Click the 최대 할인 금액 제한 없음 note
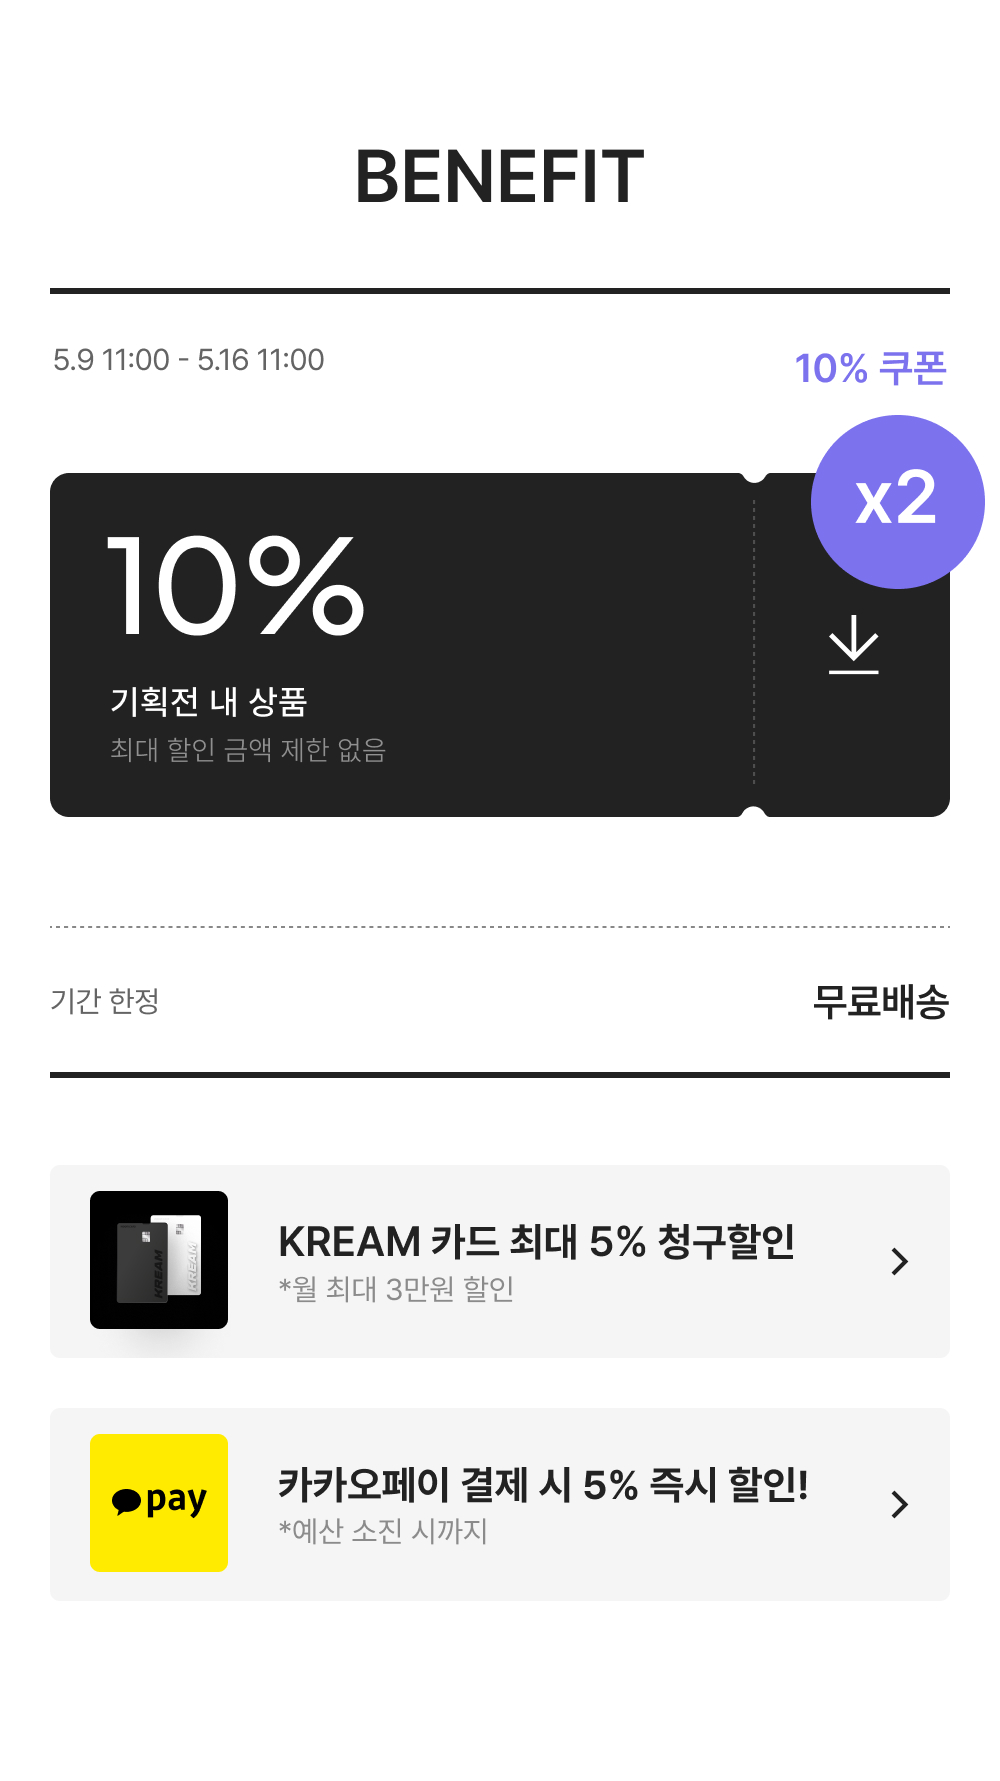1000x1781 pixels. click(248, 750)
